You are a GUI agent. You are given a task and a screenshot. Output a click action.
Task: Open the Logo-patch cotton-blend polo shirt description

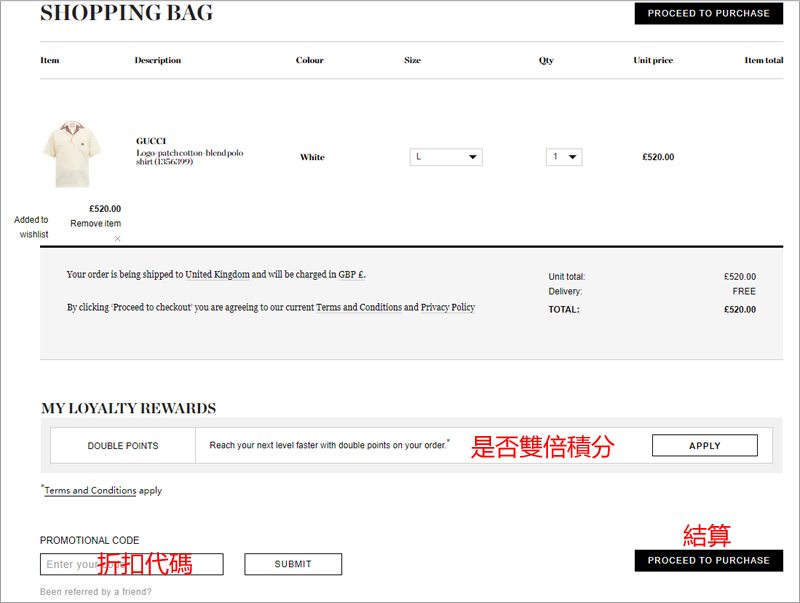point(189,157)
